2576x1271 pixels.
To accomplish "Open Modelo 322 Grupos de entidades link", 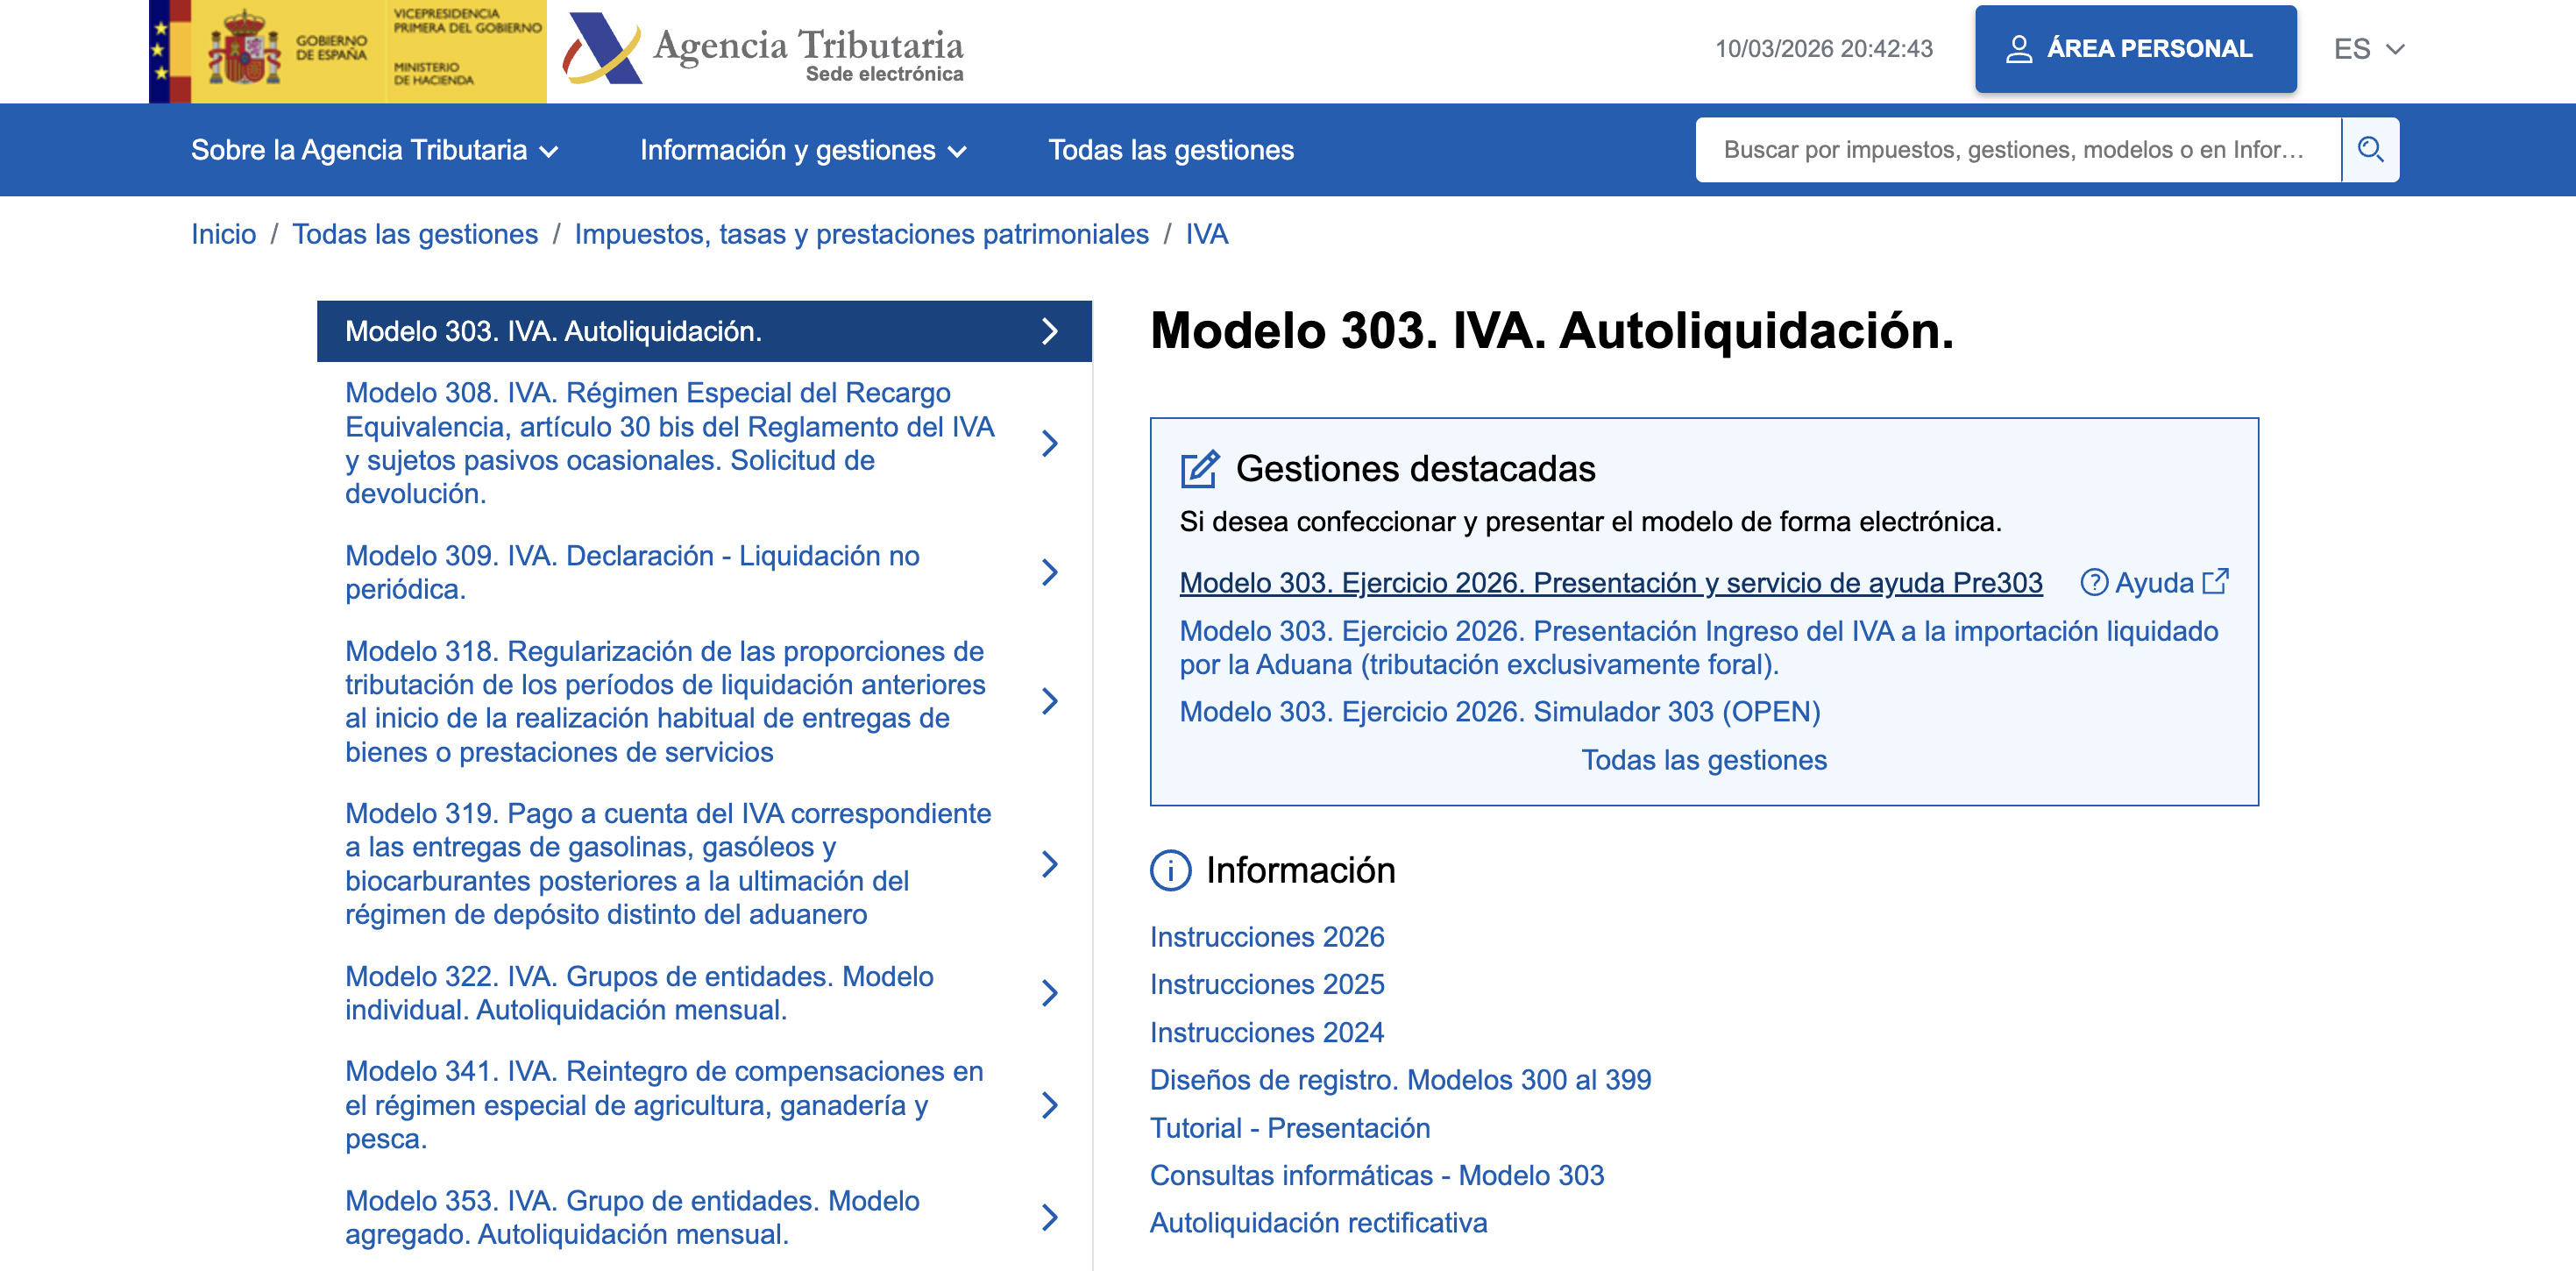I will tap(640, 993).
